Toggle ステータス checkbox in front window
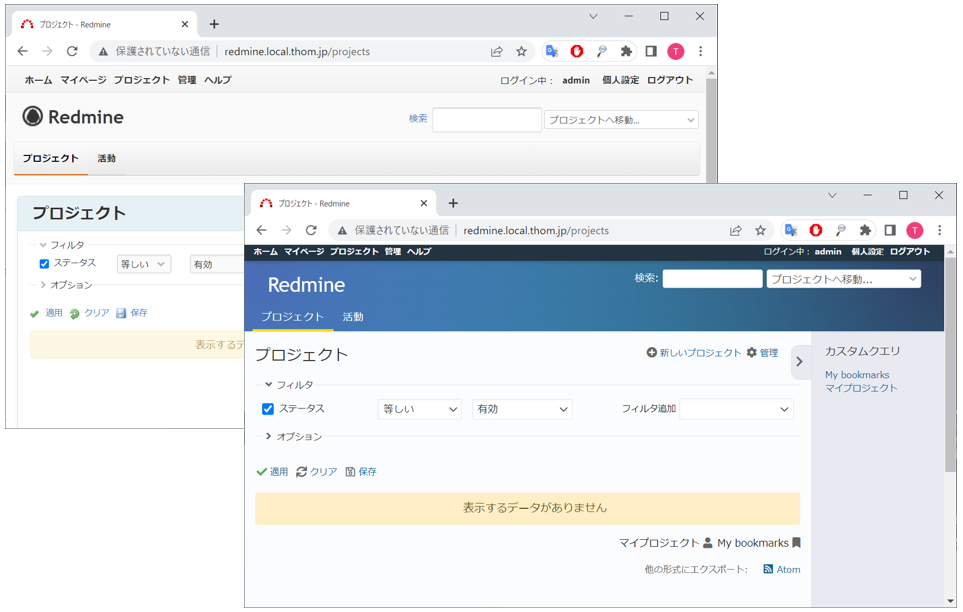The height and width of the screenshot is (612, 963). coord(268,409)
